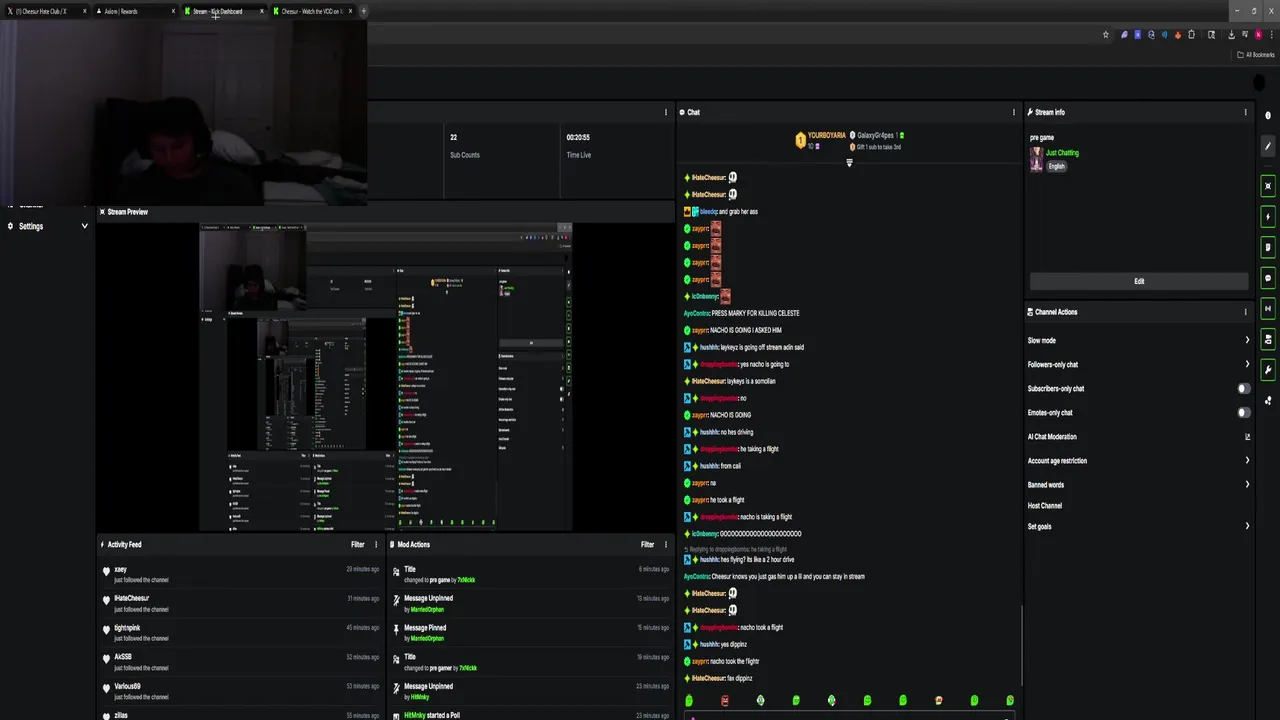Click the bracket icon below the chat bubble icon
The image size is (1280, 720).
[x=1268, y=309]
